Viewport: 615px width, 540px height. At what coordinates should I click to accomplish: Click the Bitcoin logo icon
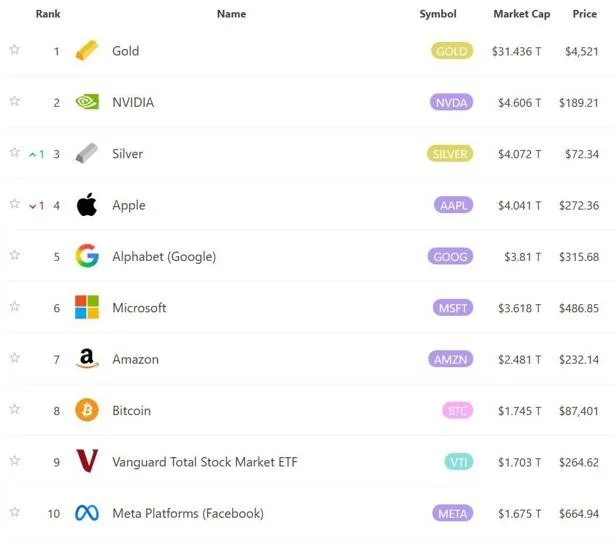87,410
